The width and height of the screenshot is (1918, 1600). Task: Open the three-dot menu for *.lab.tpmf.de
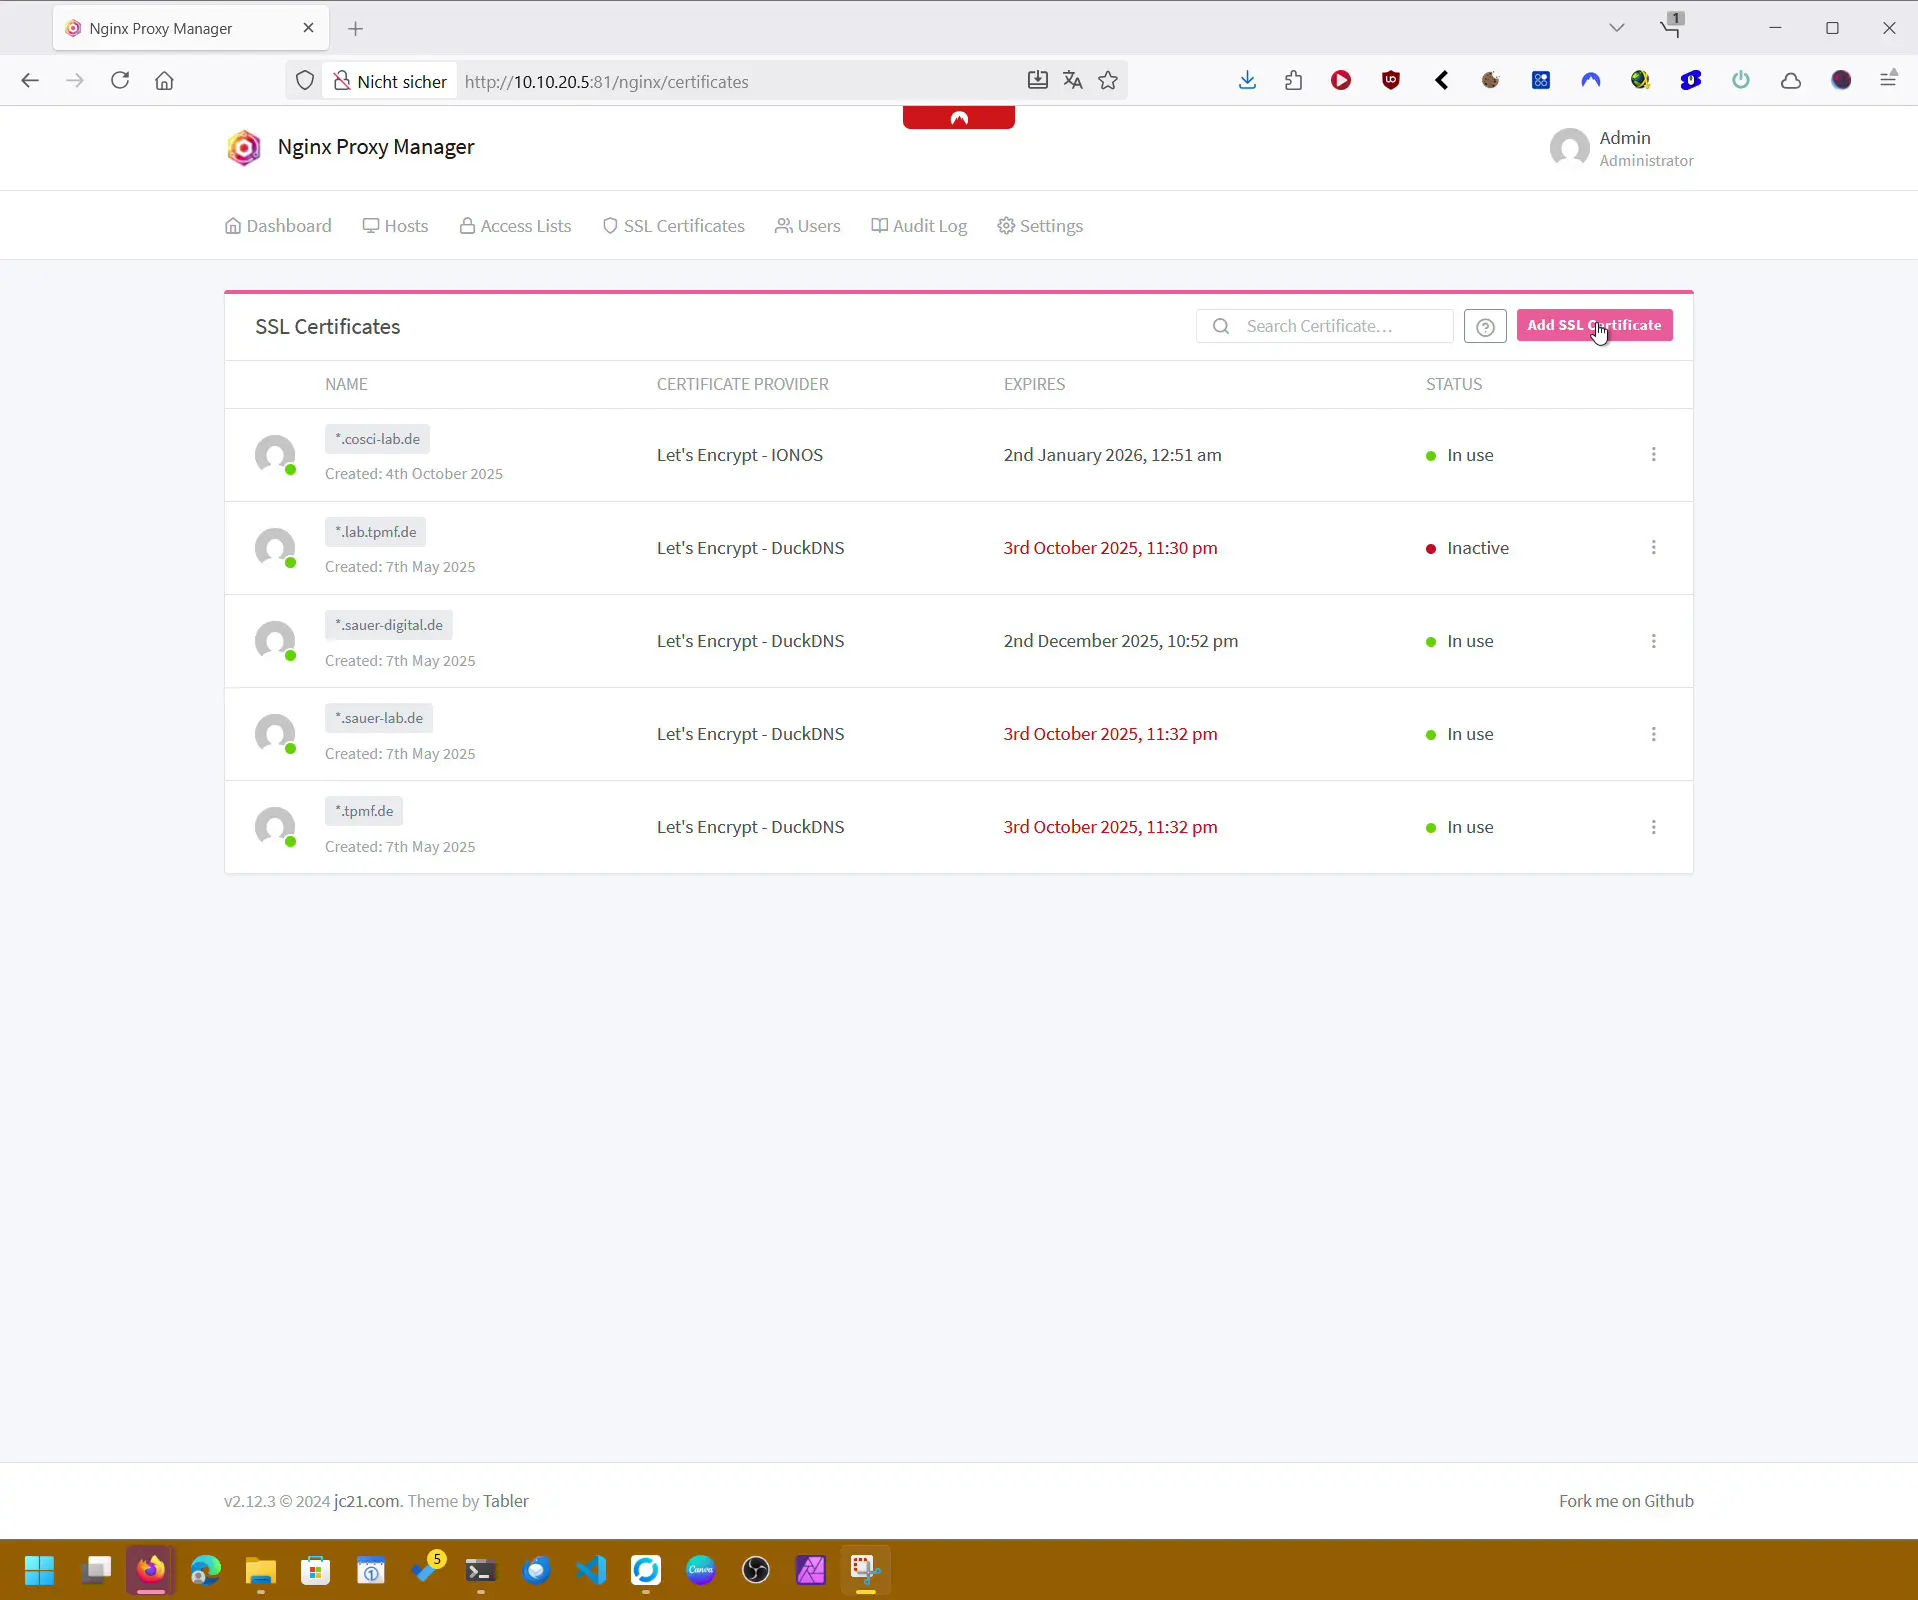point(1653,548)
